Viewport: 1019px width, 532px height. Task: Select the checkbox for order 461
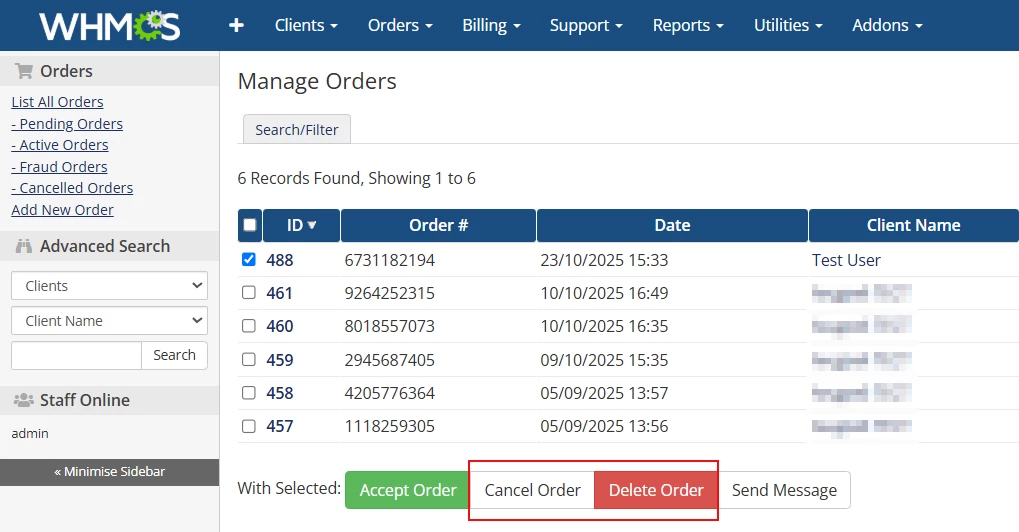[x=249, y=293]
